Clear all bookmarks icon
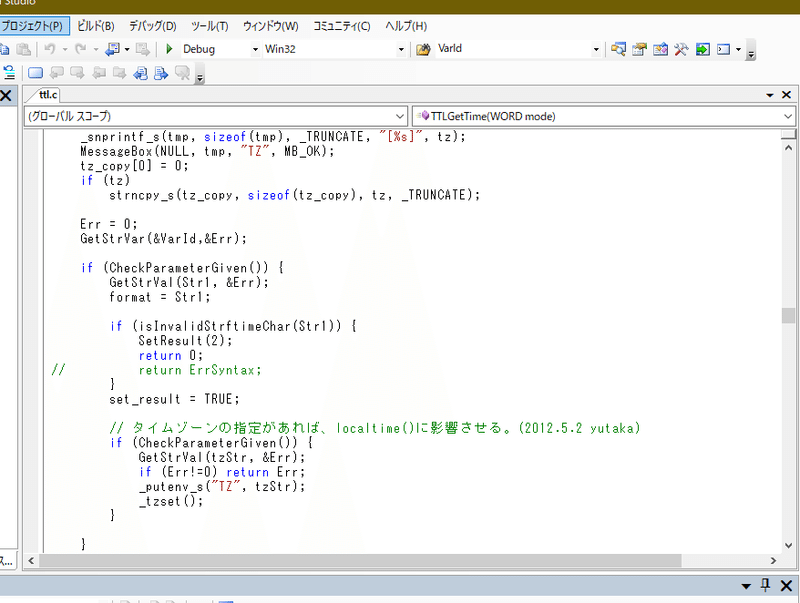 tap(183, 73)
